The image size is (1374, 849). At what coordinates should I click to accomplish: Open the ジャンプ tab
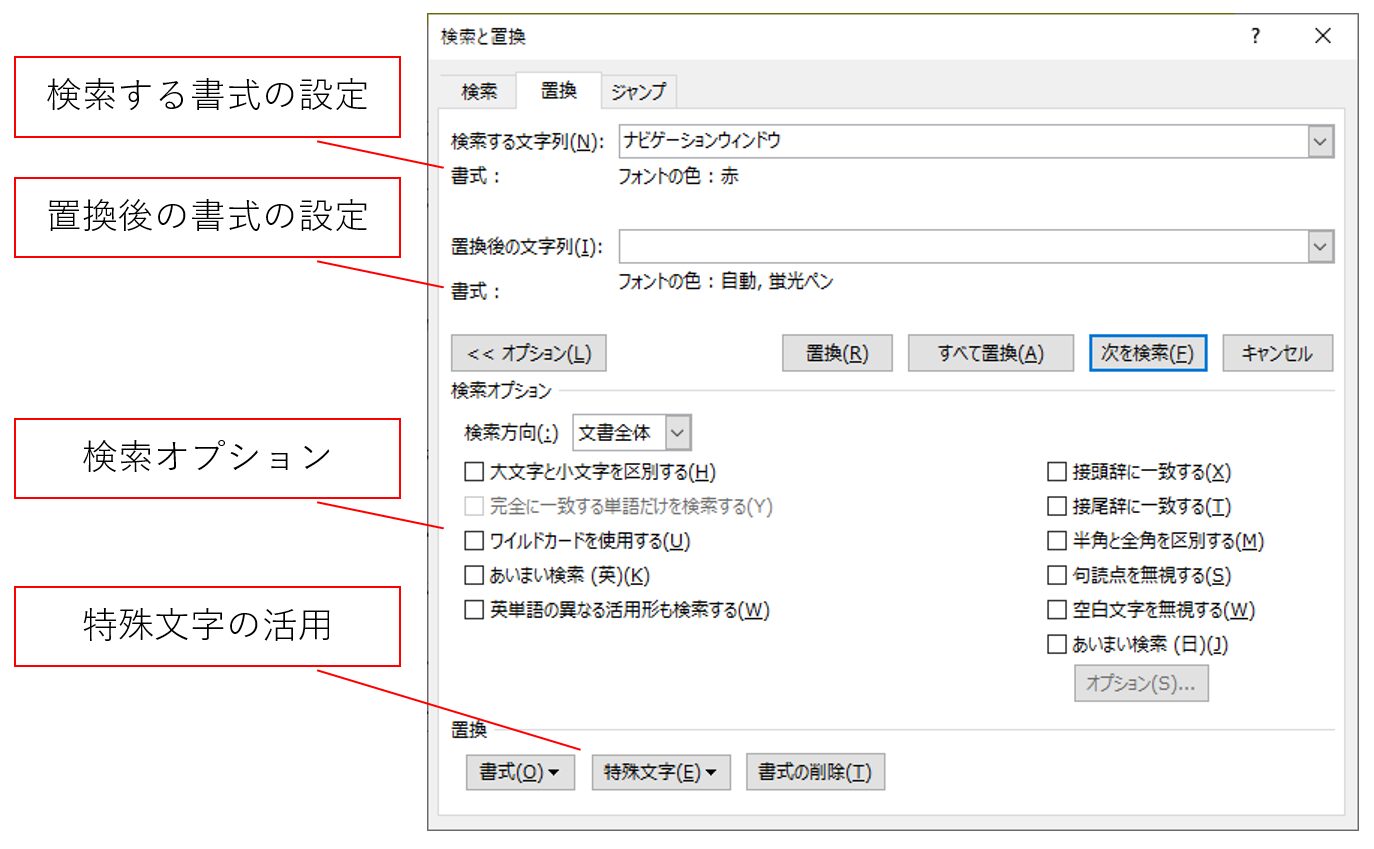pos(638,92)
